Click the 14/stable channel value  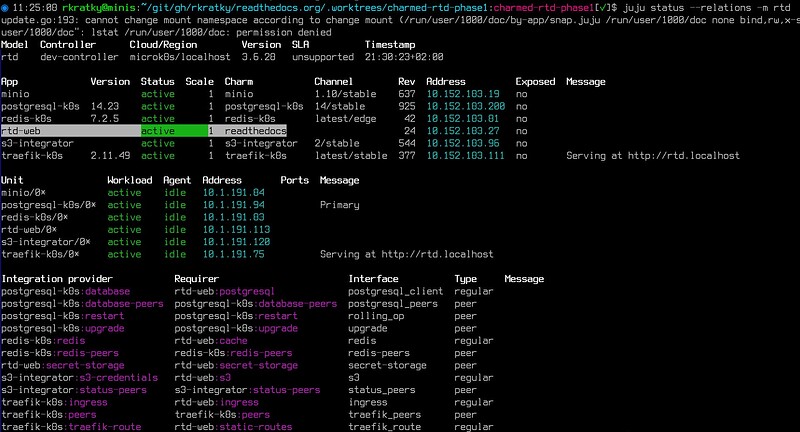(x=340, y=106)
